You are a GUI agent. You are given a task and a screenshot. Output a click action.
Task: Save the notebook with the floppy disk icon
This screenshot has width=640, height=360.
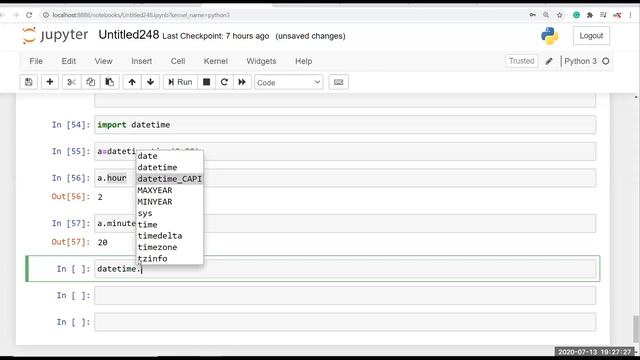[29, 82]
